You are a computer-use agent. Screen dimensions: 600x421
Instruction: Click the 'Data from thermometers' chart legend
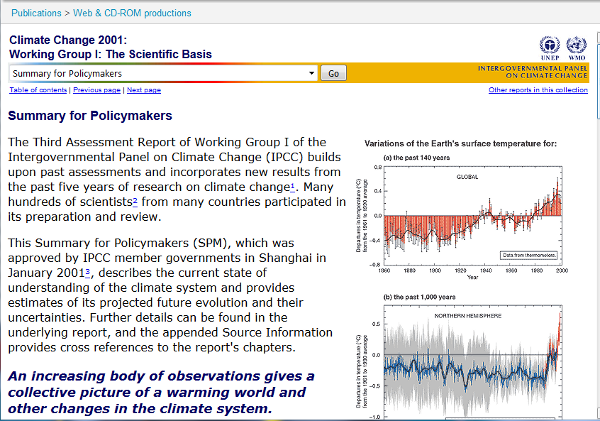pos(528,256)
